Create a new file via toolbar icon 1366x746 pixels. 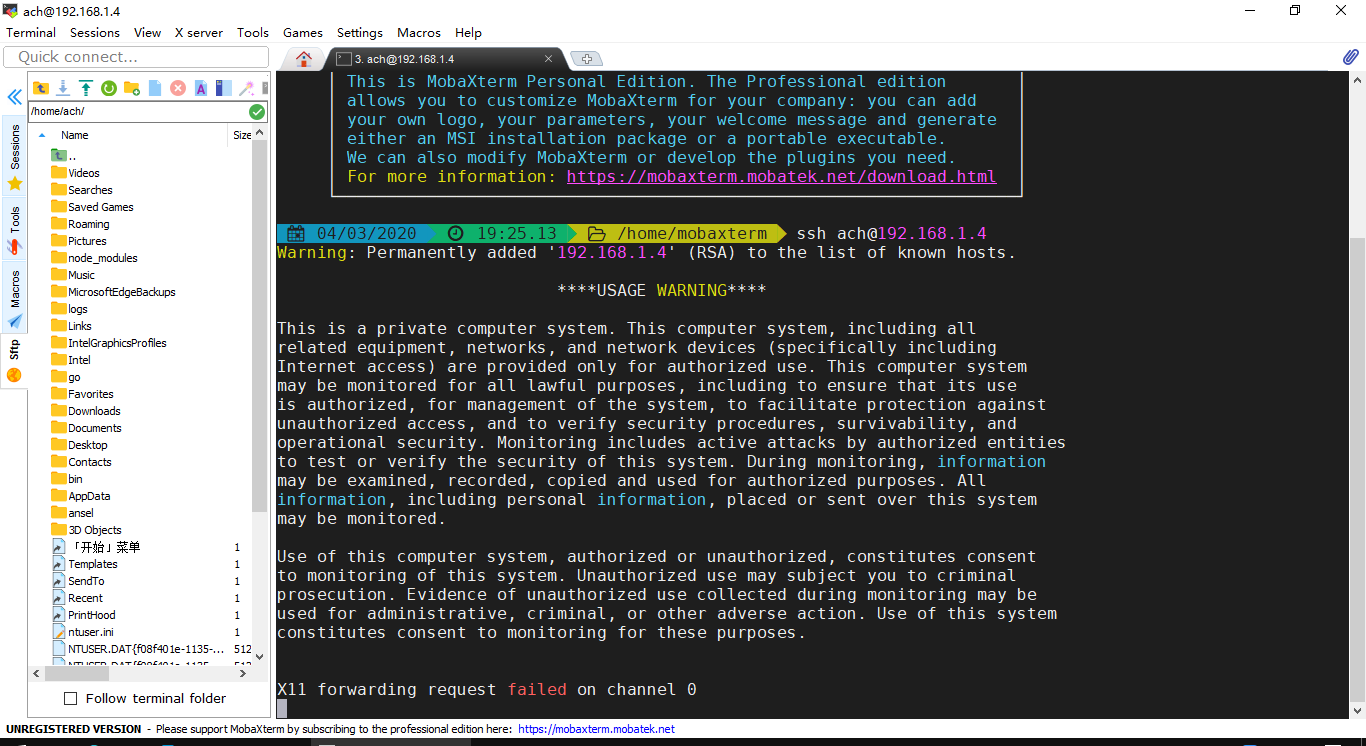(x=155, y=88)
